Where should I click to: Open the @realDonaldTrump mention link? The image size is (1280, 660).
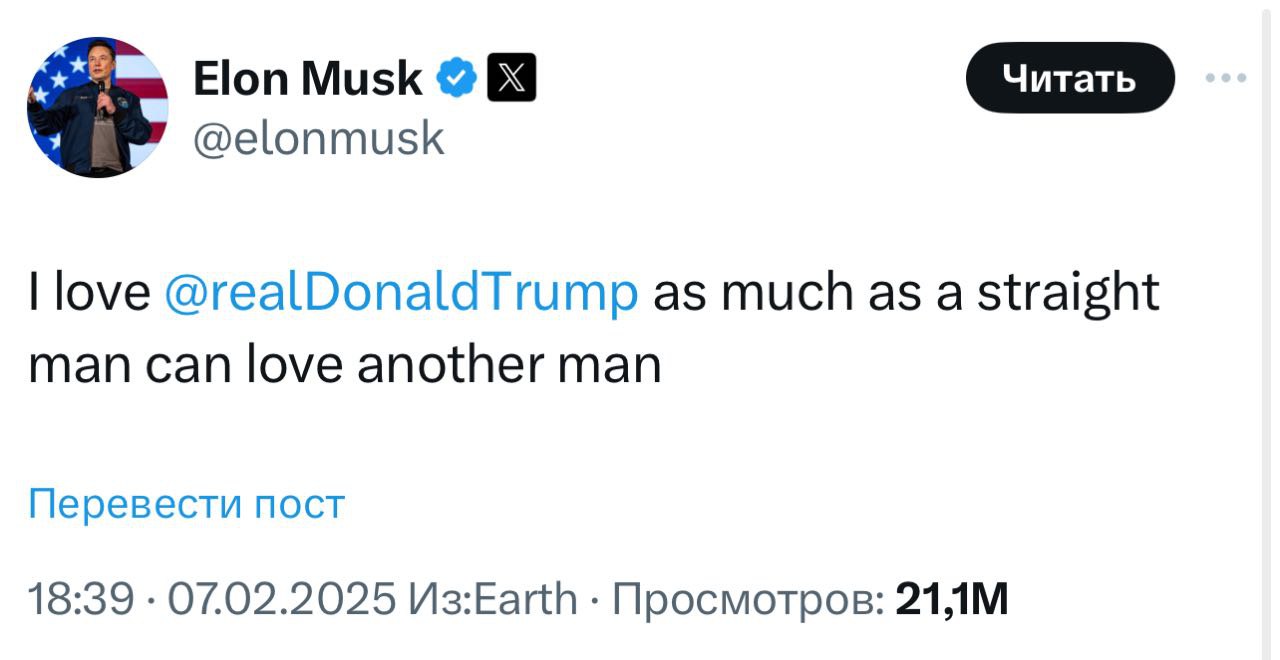click(x=399, y=293)
